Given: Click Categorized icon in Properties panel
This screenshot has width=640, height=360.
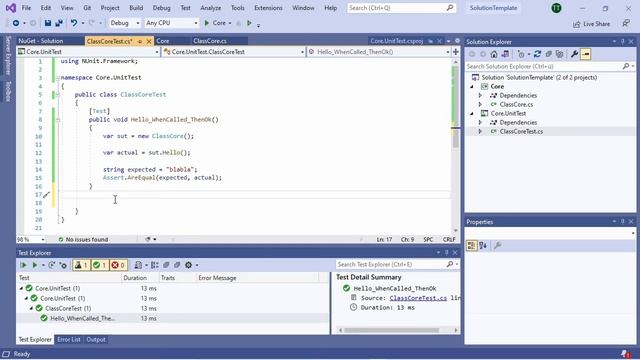Looking at the screenshot, I should [x=471, y=245].
